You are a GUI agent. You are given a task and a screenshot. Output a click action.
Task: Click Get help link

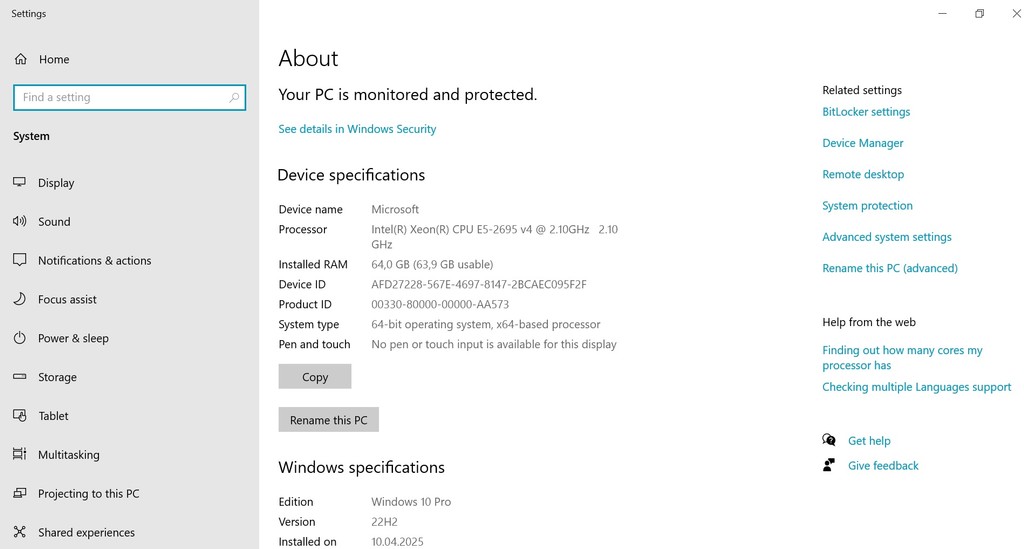[869, 441]
